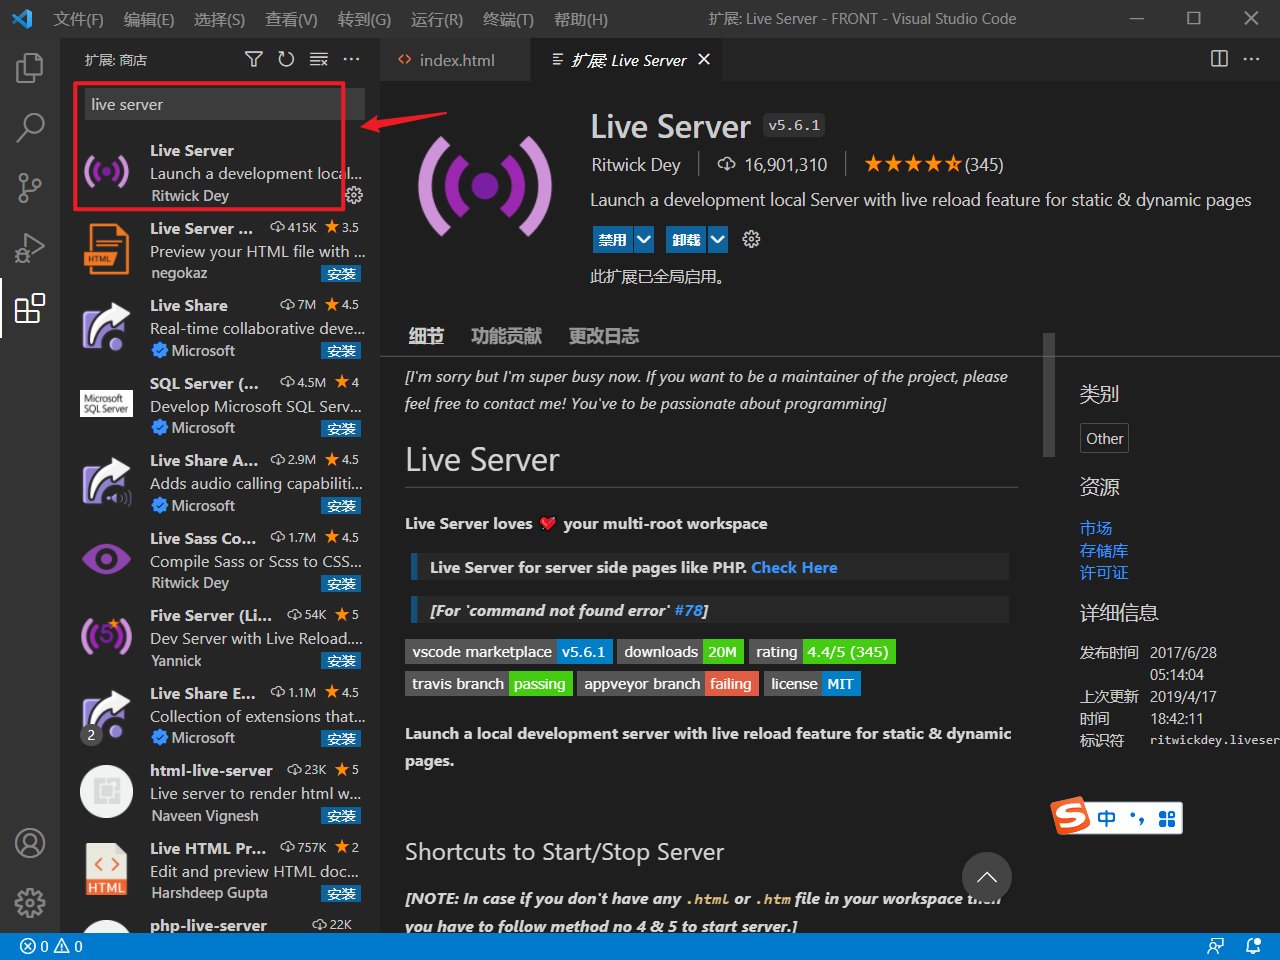Open 文件(F) menu
Screen dimensions: 1280x960
78,19
